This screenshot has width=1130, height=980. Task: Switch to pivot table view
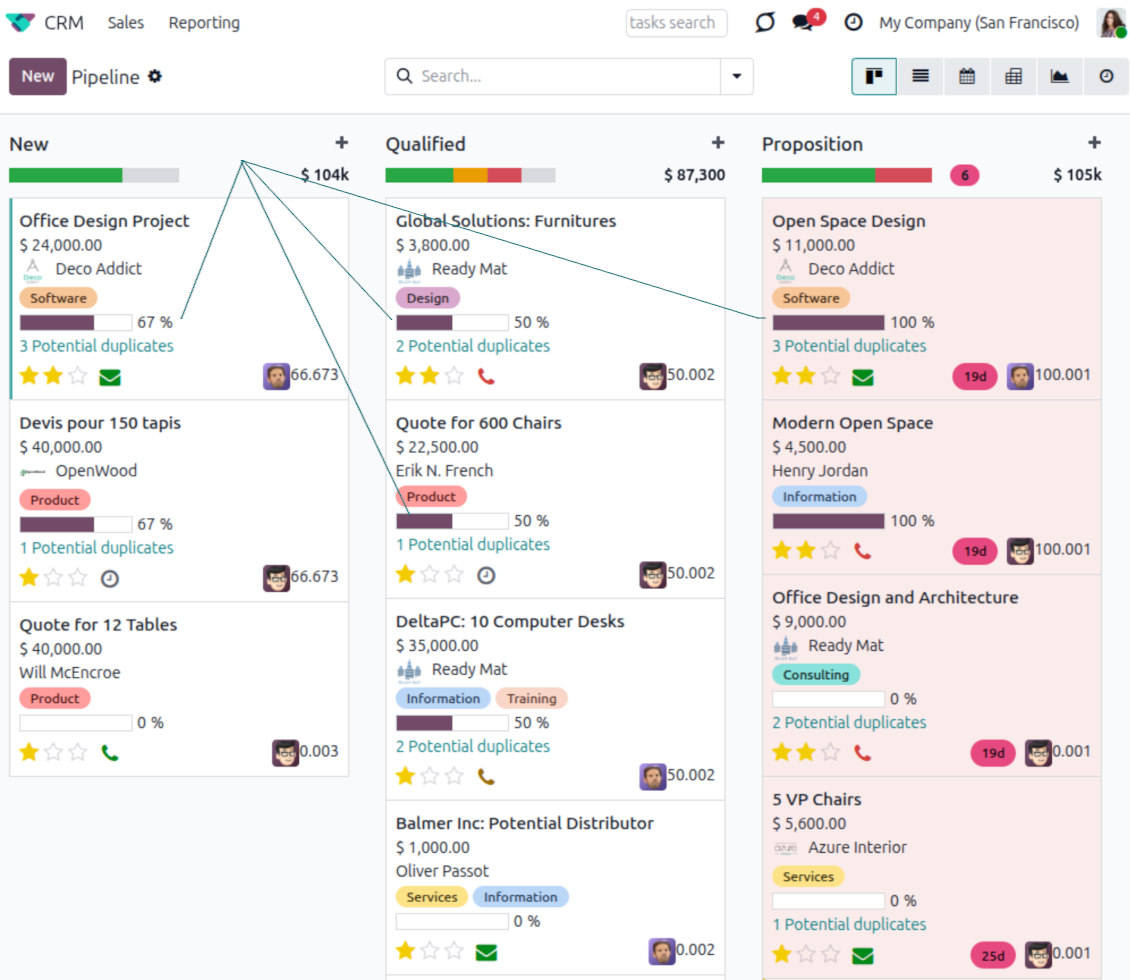tap(1013, 77)
